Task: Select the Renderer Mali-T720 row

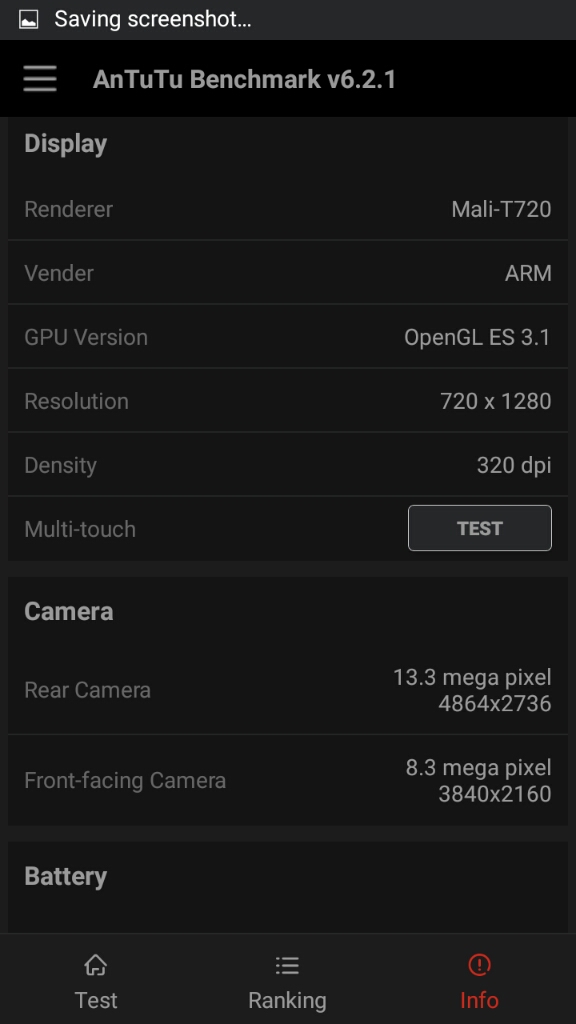Action: coord(288,209)
